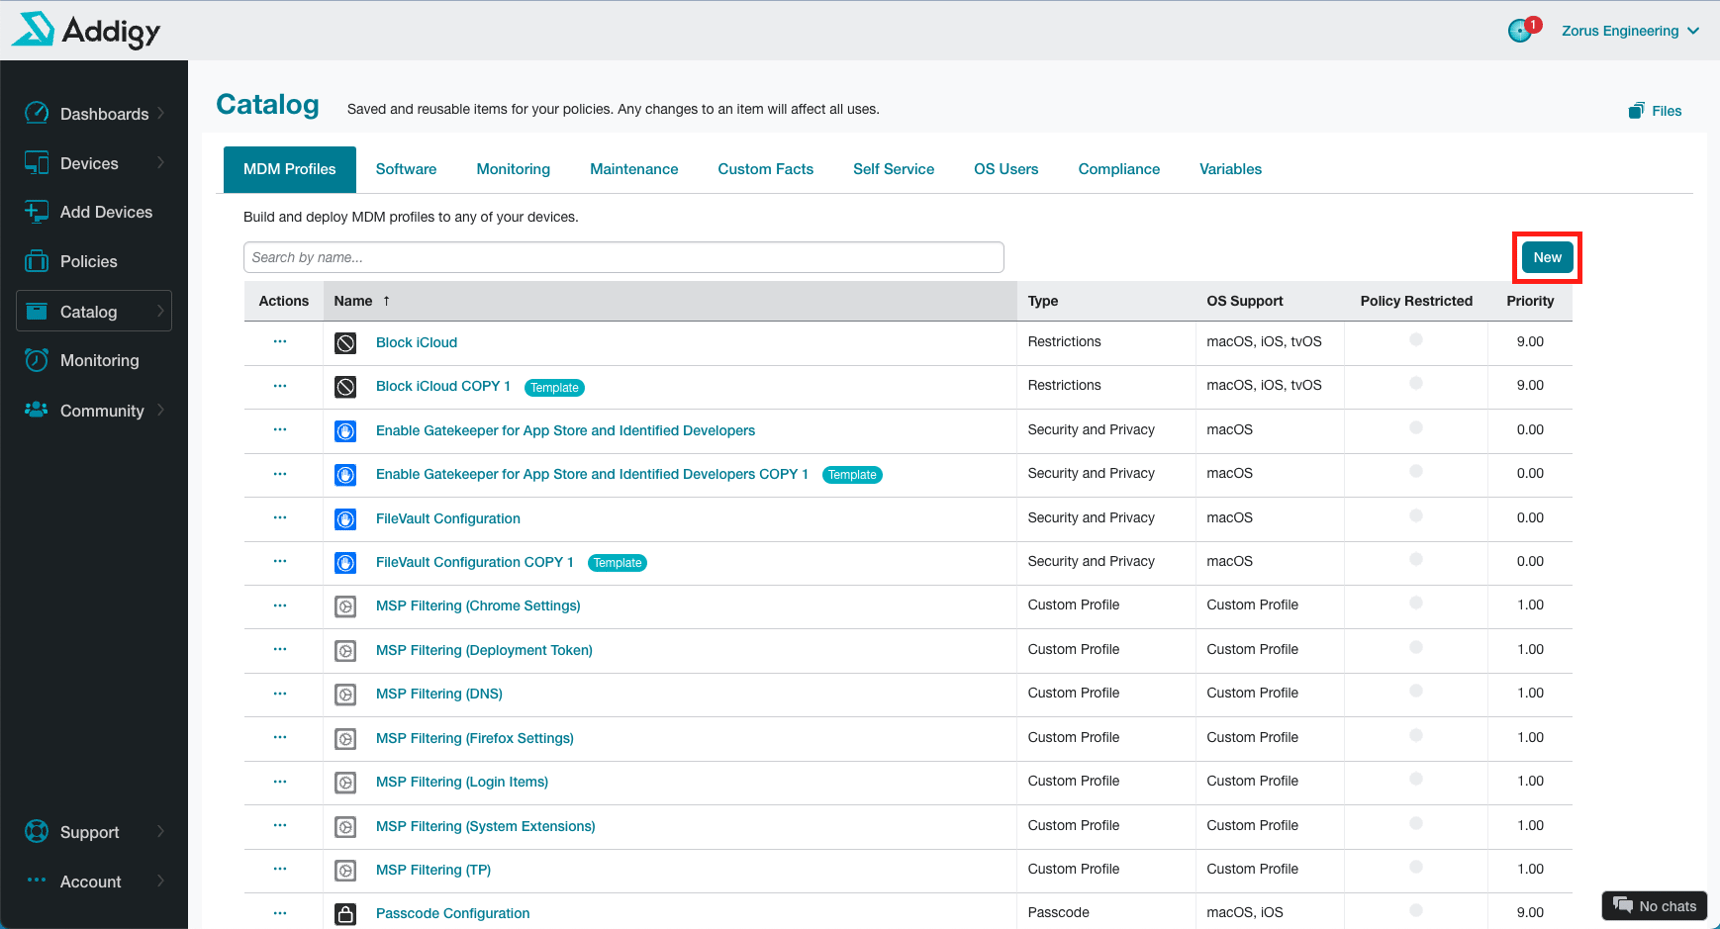Image resolution: width=1720 pixels, height=929 pixels.
Task: Click the restrictions icon beside Block iCloud
Action: pos(345,342)
